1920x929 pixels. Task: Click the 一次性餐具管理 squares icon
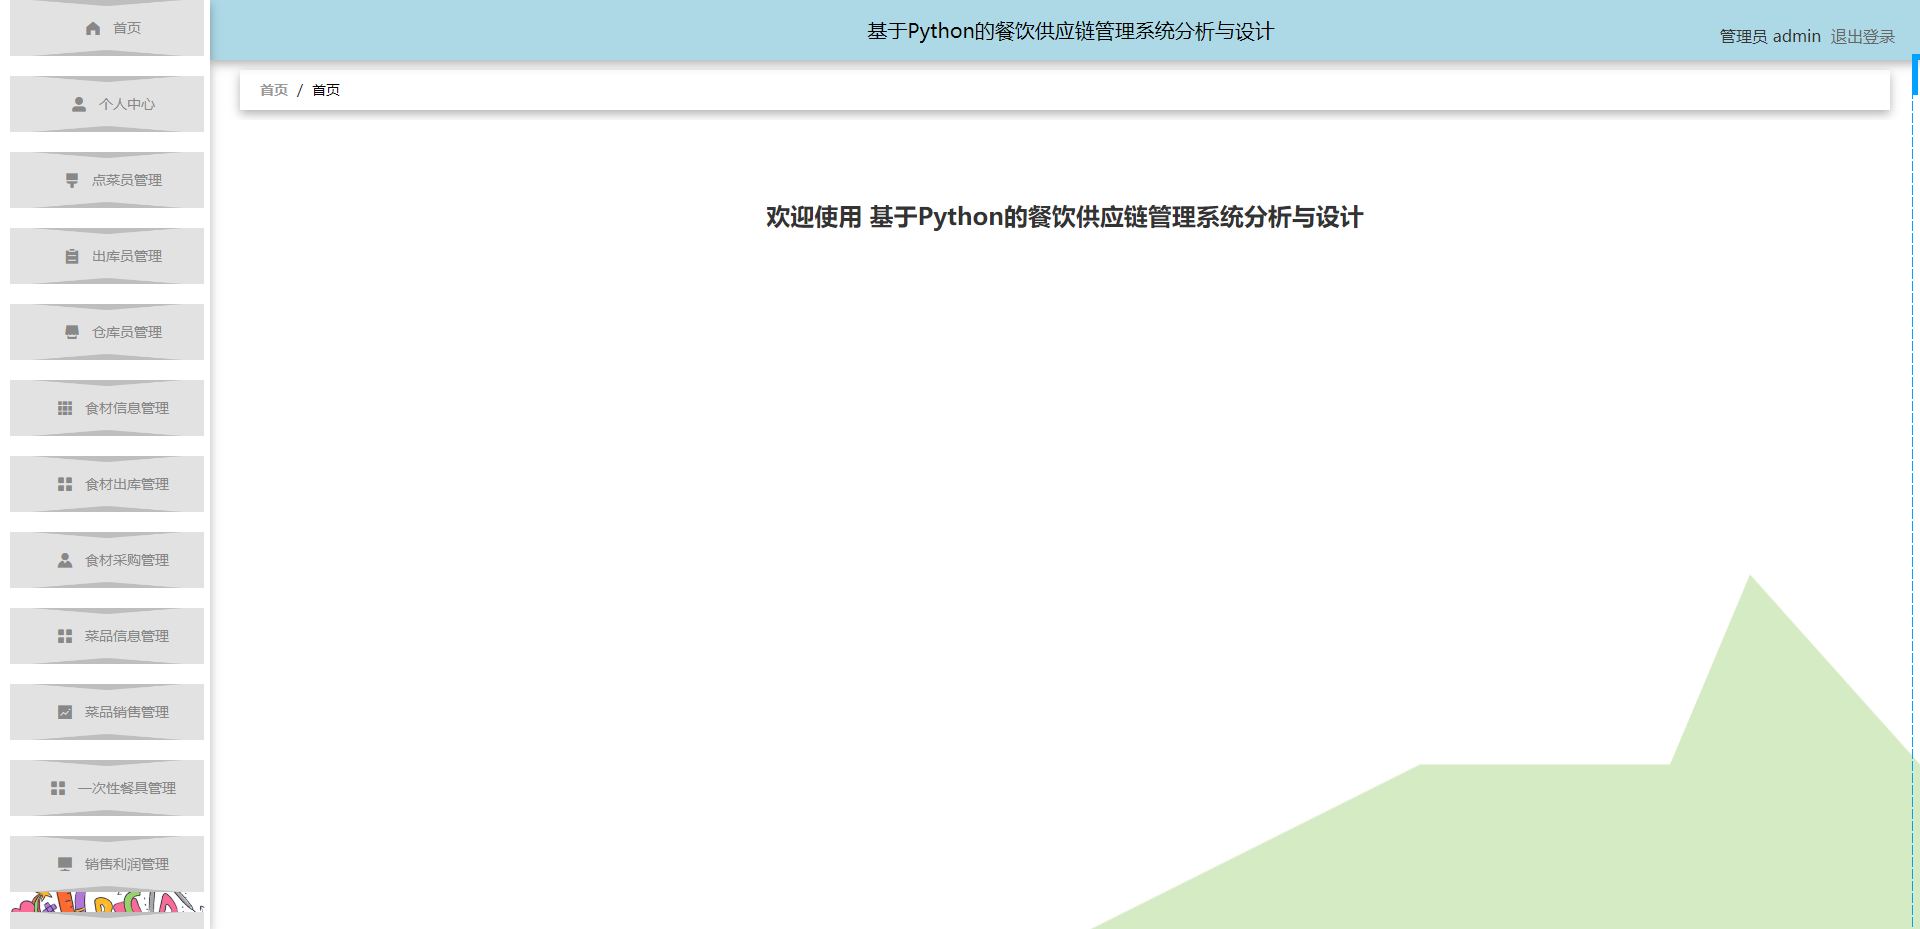57,788
